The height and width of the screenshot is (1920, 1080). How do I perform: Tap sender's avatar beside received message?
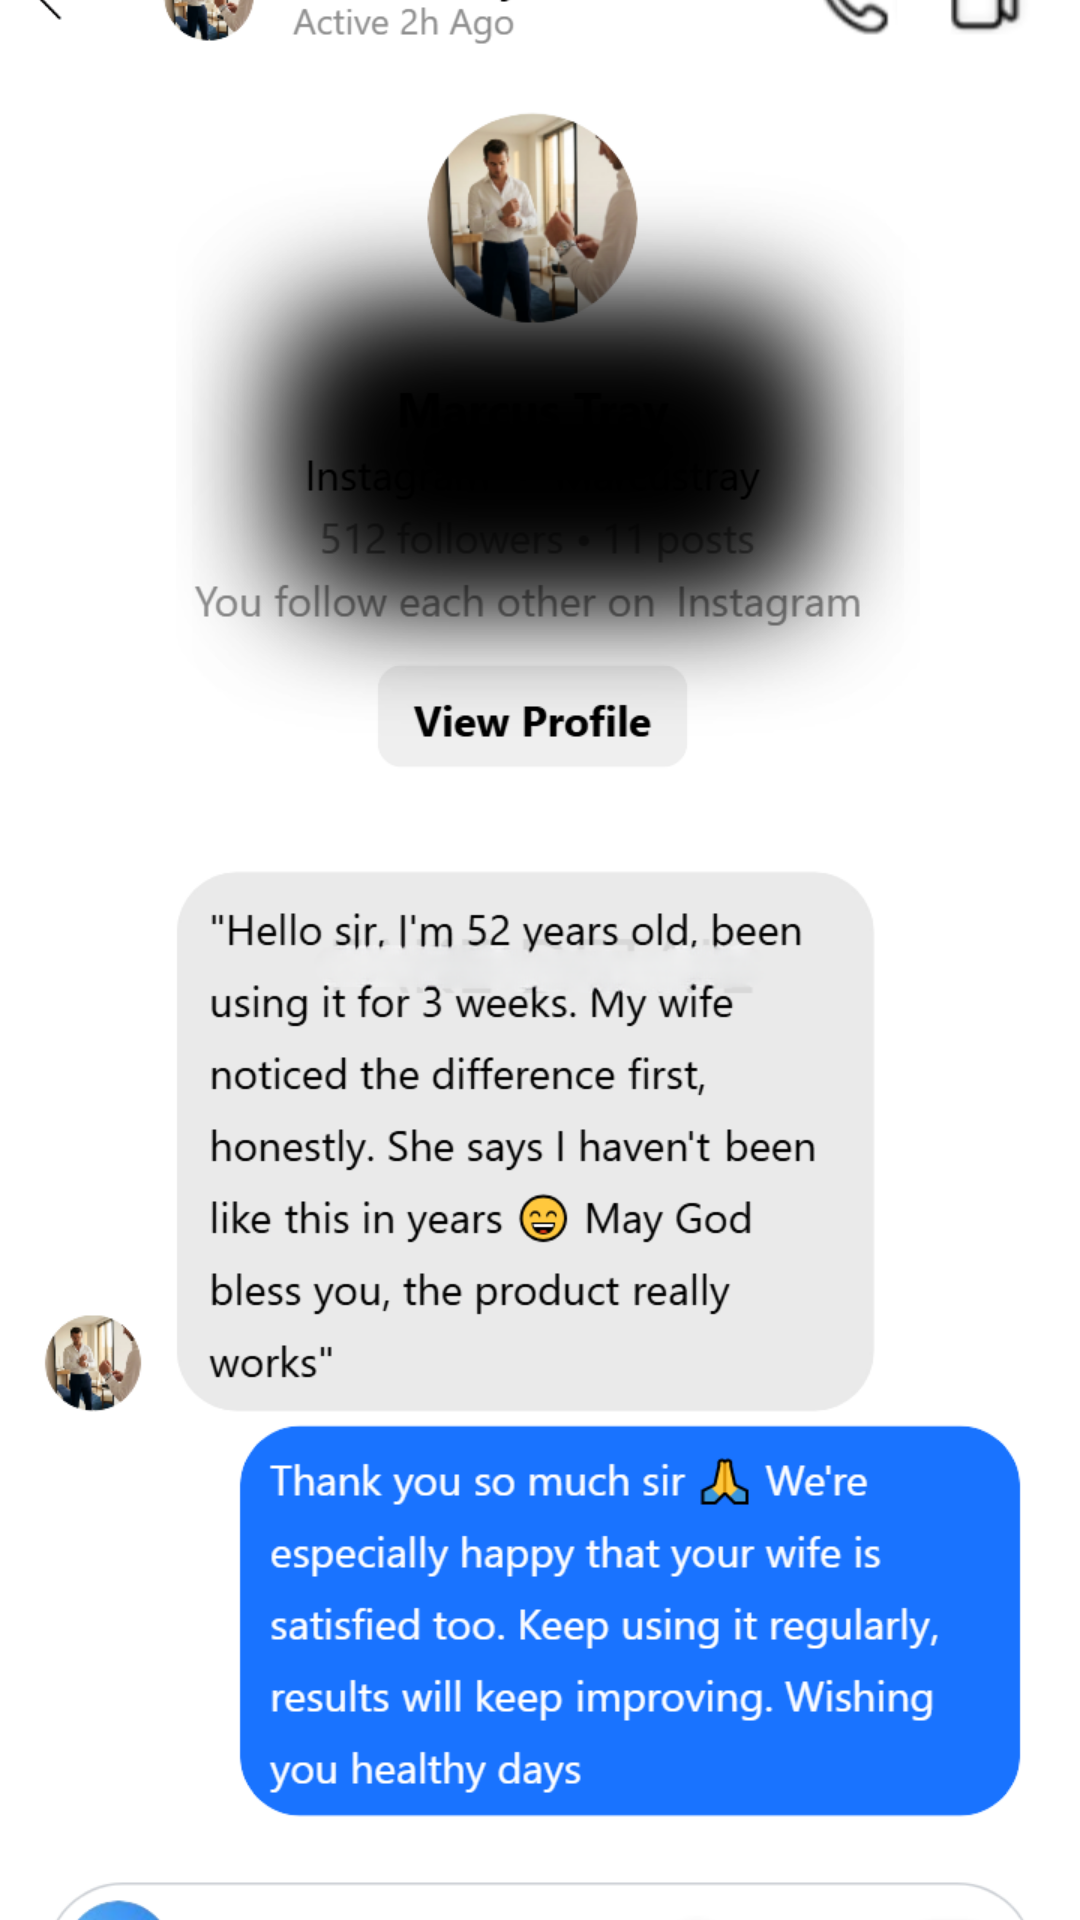pyautogui.click(x=93, y=1362)
